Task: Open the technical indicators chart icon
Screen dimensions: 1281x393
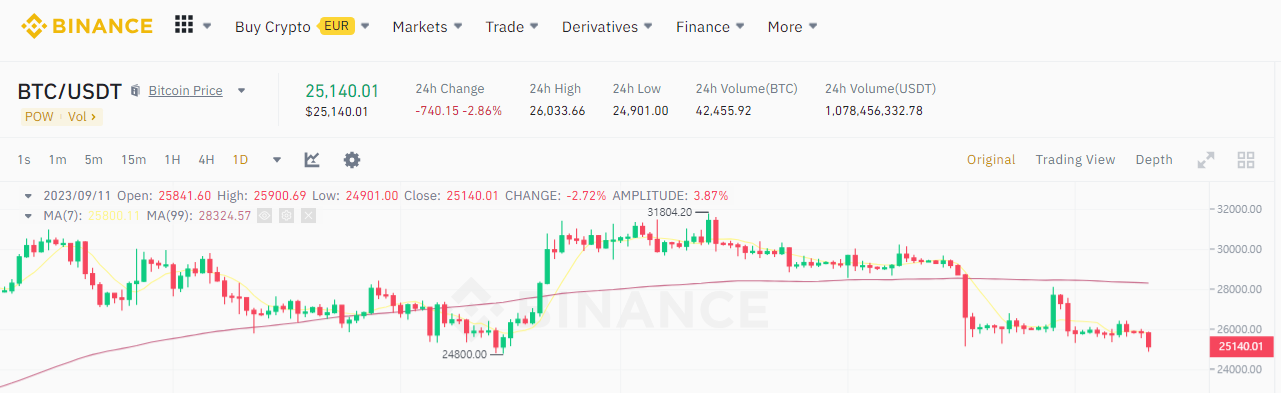Action: (x=312, y=160)
